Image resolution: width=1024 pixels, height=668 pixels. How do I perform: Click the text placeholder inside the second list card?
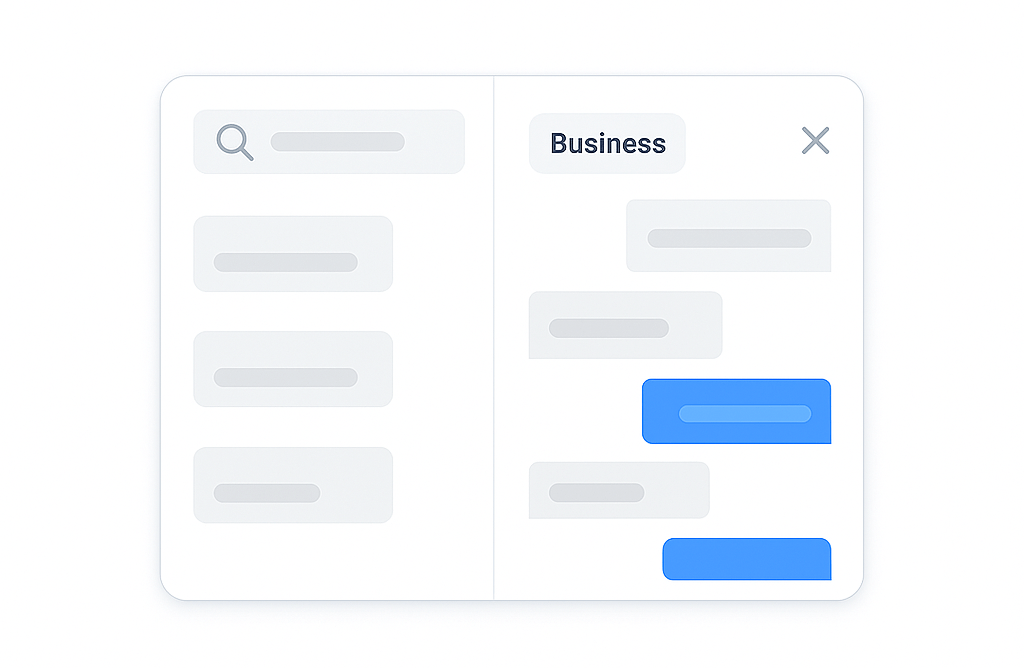[x=285, y=377]
